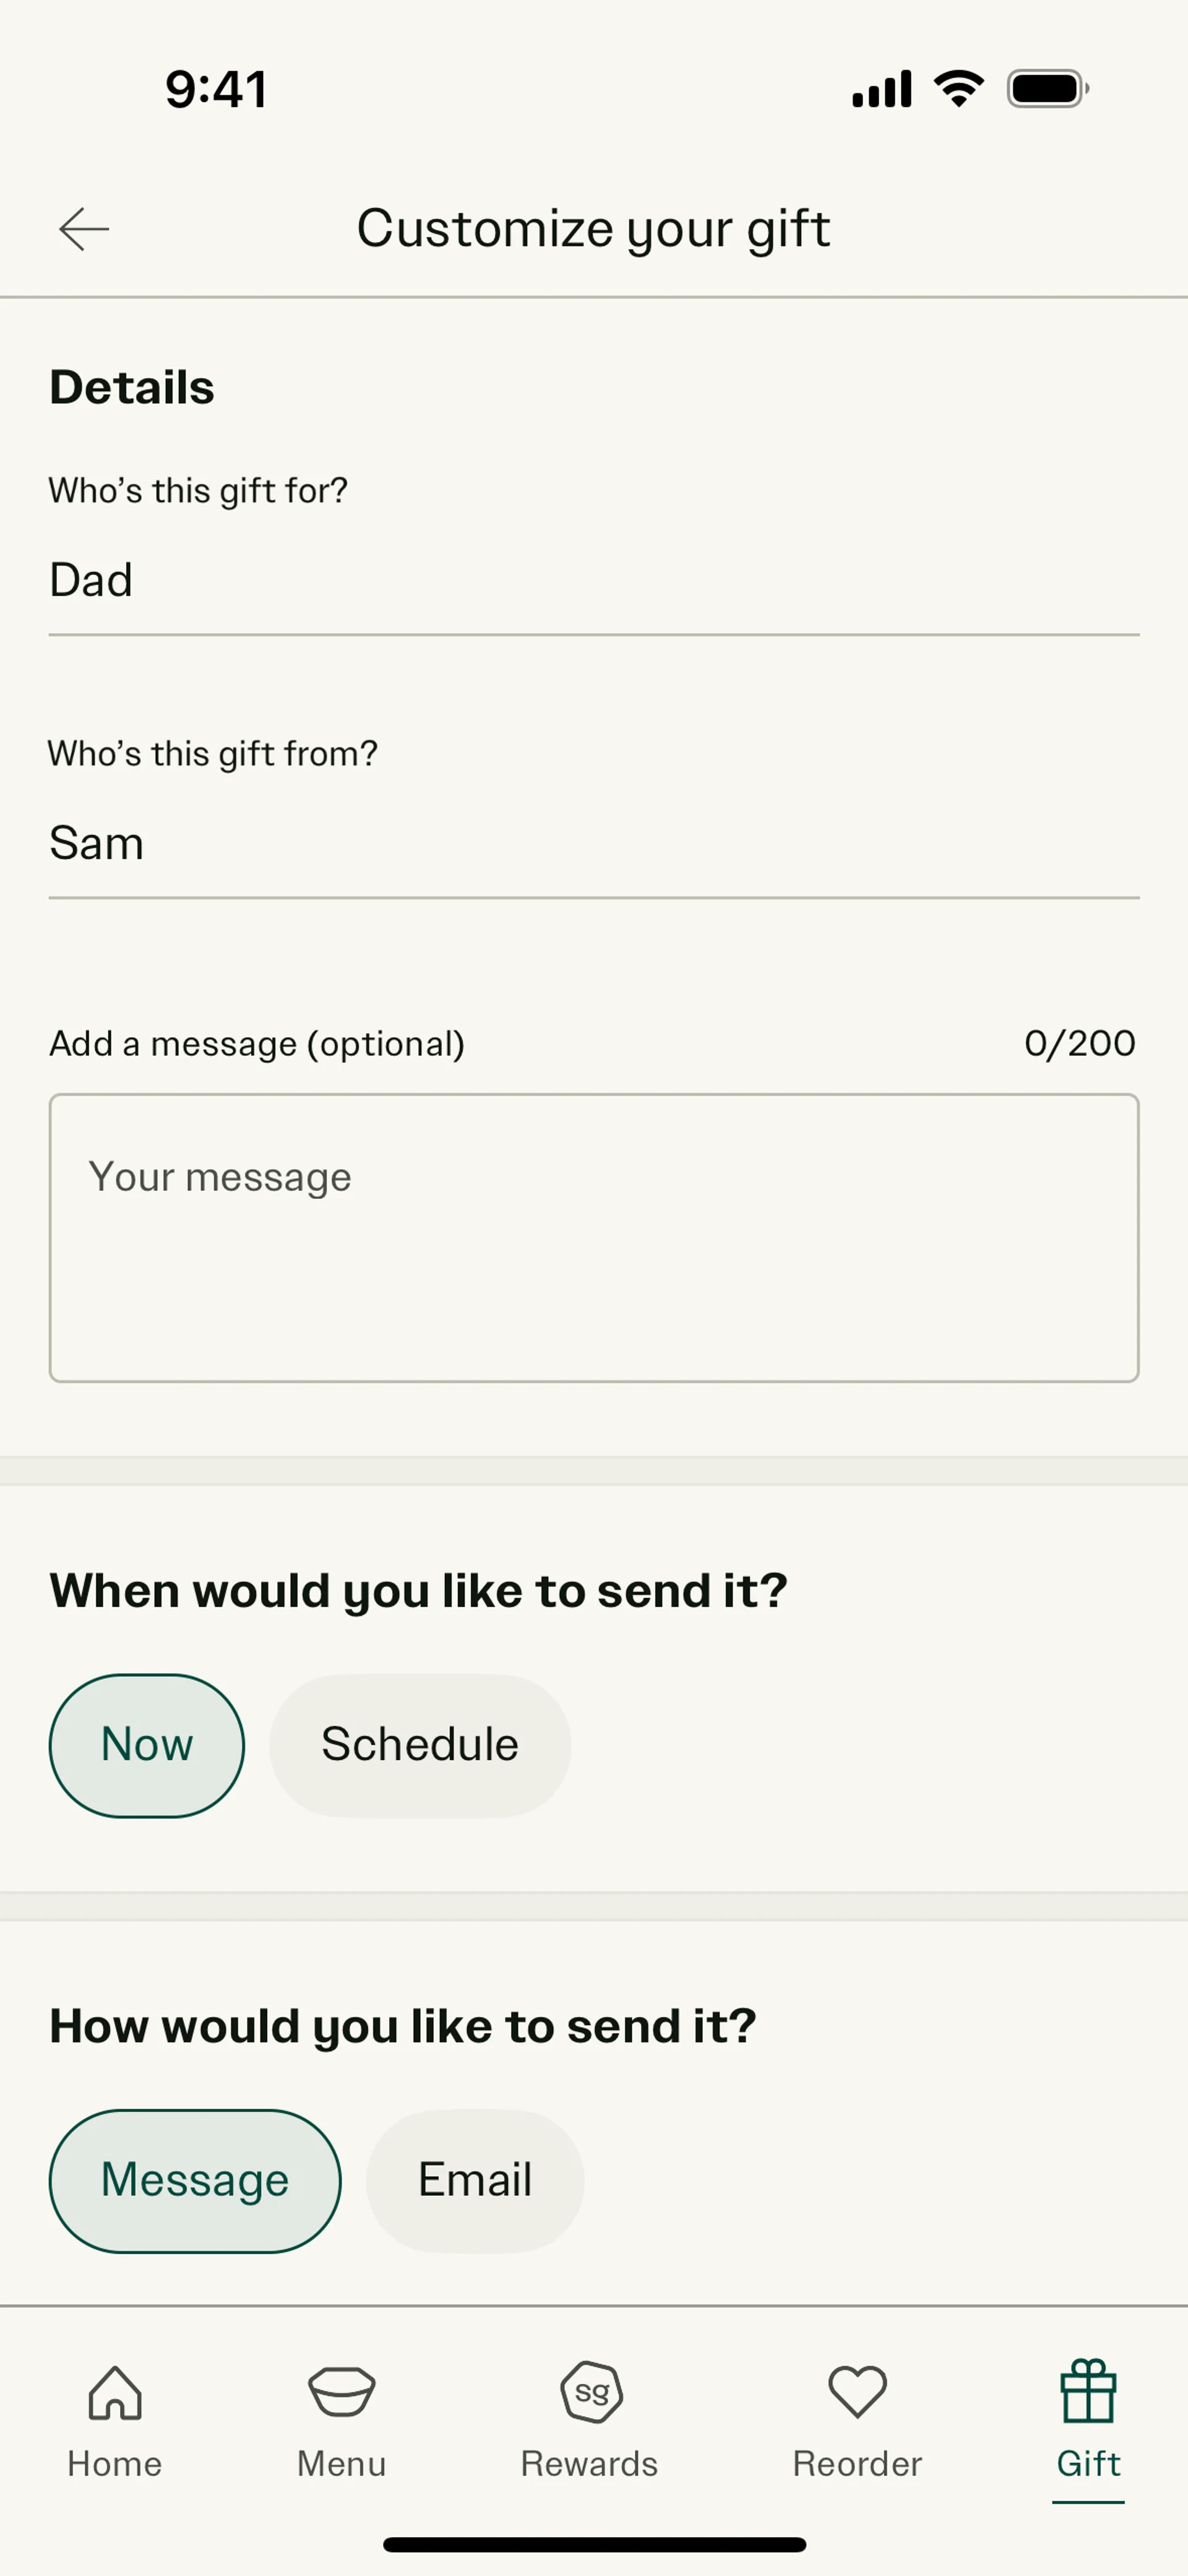The height and width of the screenshot is (2576, 1188).
Task: Tap the cellular signal bars icon
Action: click(881, 89)
